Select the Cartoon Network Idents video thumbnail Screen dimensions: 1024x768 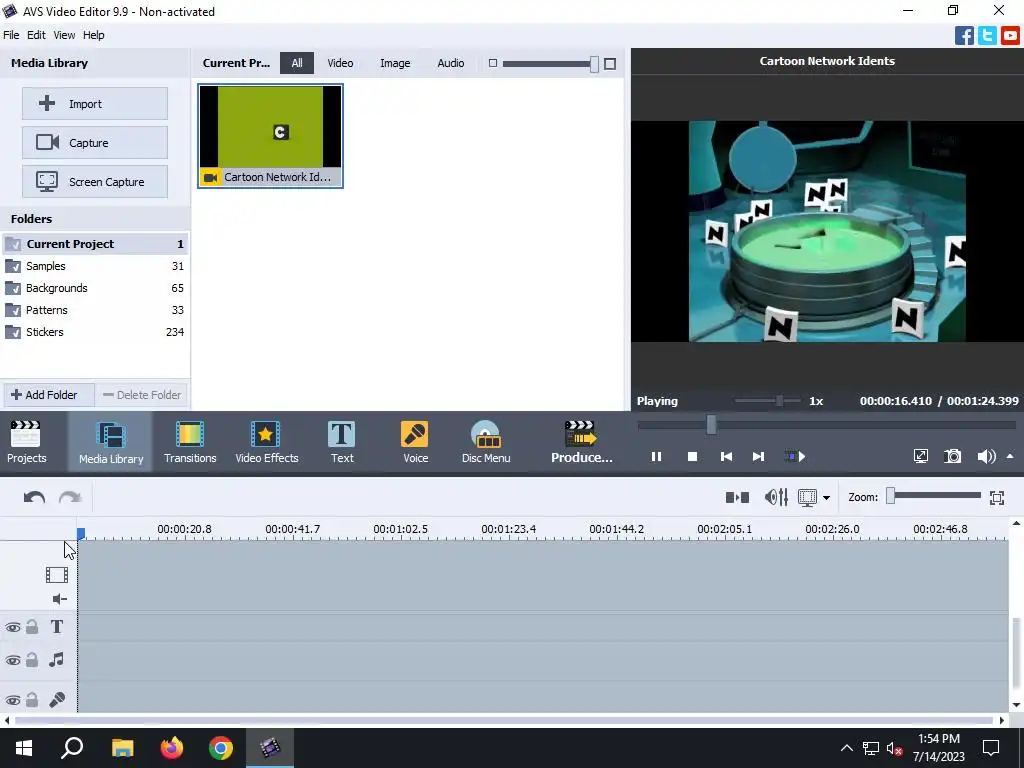[270, 136]
